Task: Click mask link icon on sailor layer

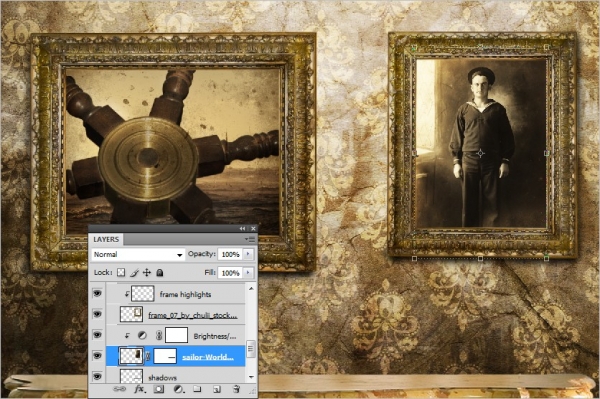Action: [x=148, y=356]
